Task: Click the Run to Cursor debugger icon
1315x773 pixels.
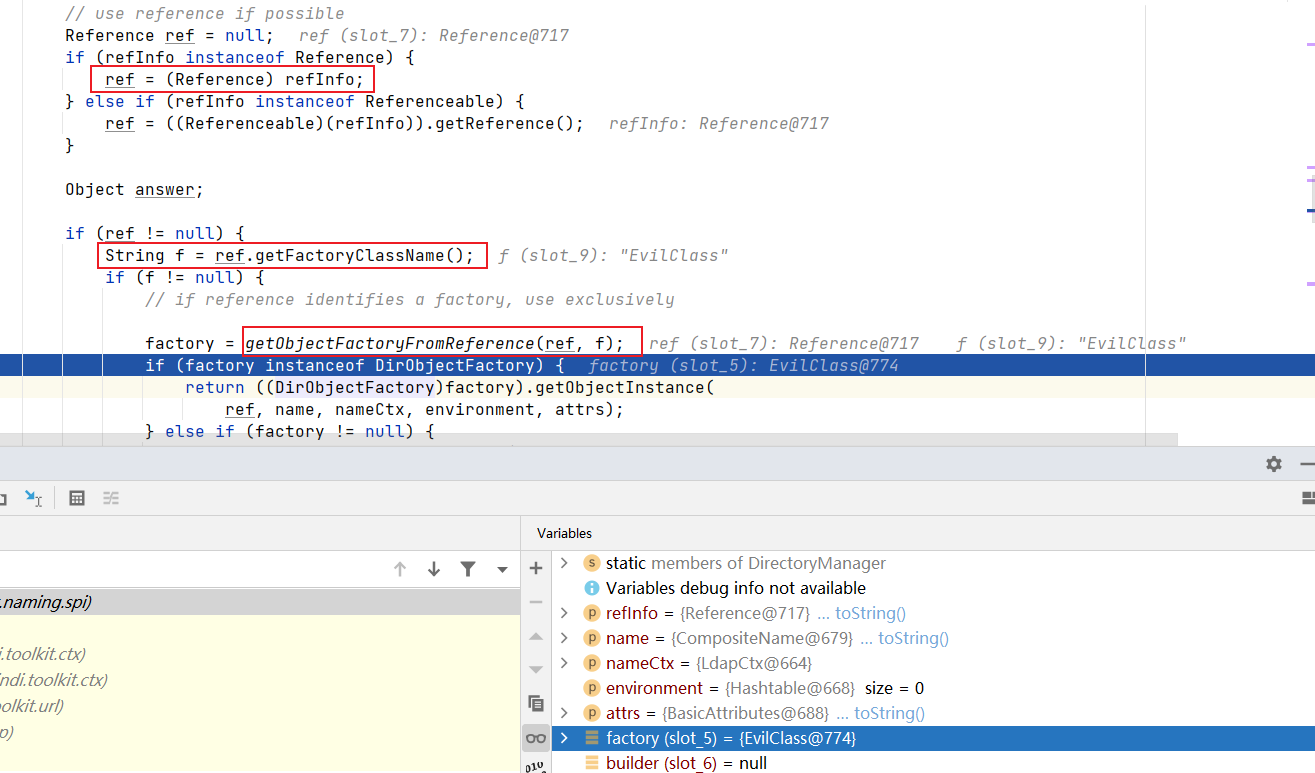Action: point(33,497)
